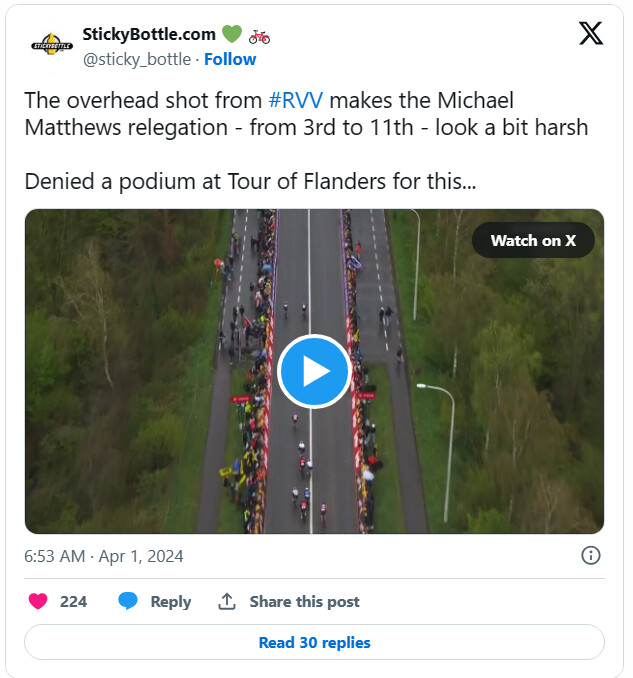Open the Read 30 replies button
Viewport: 633px width, 678px height.
click(x=314, y=642)
